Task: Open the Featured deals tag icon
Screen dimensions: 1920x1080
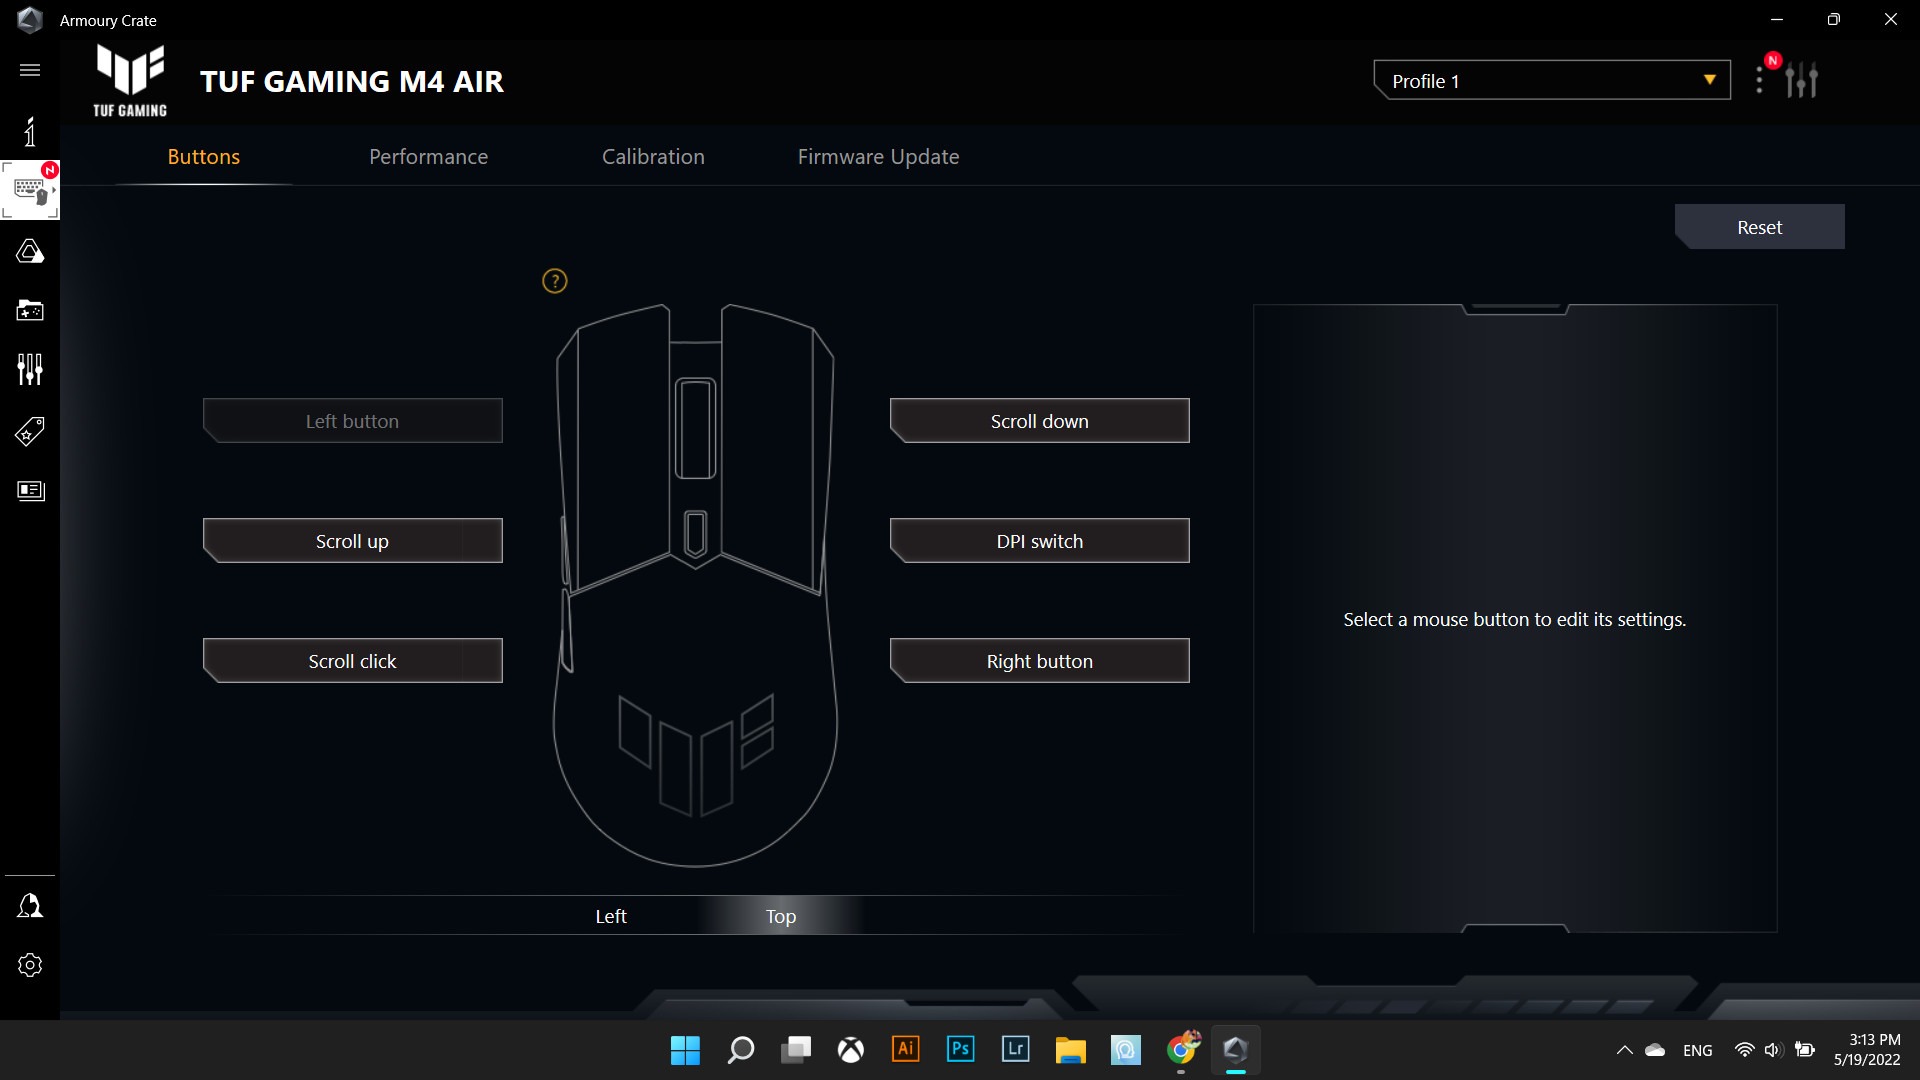Action: pyautogui.click(x=30, y=431)
